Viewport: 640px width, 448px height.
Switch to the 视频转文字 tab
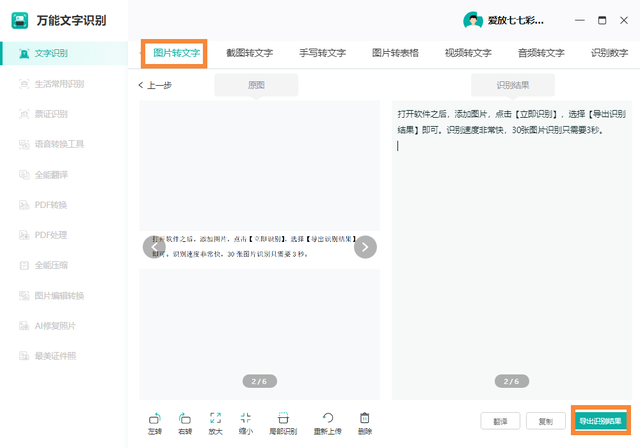pyautogui.click(x=468, y=53)
